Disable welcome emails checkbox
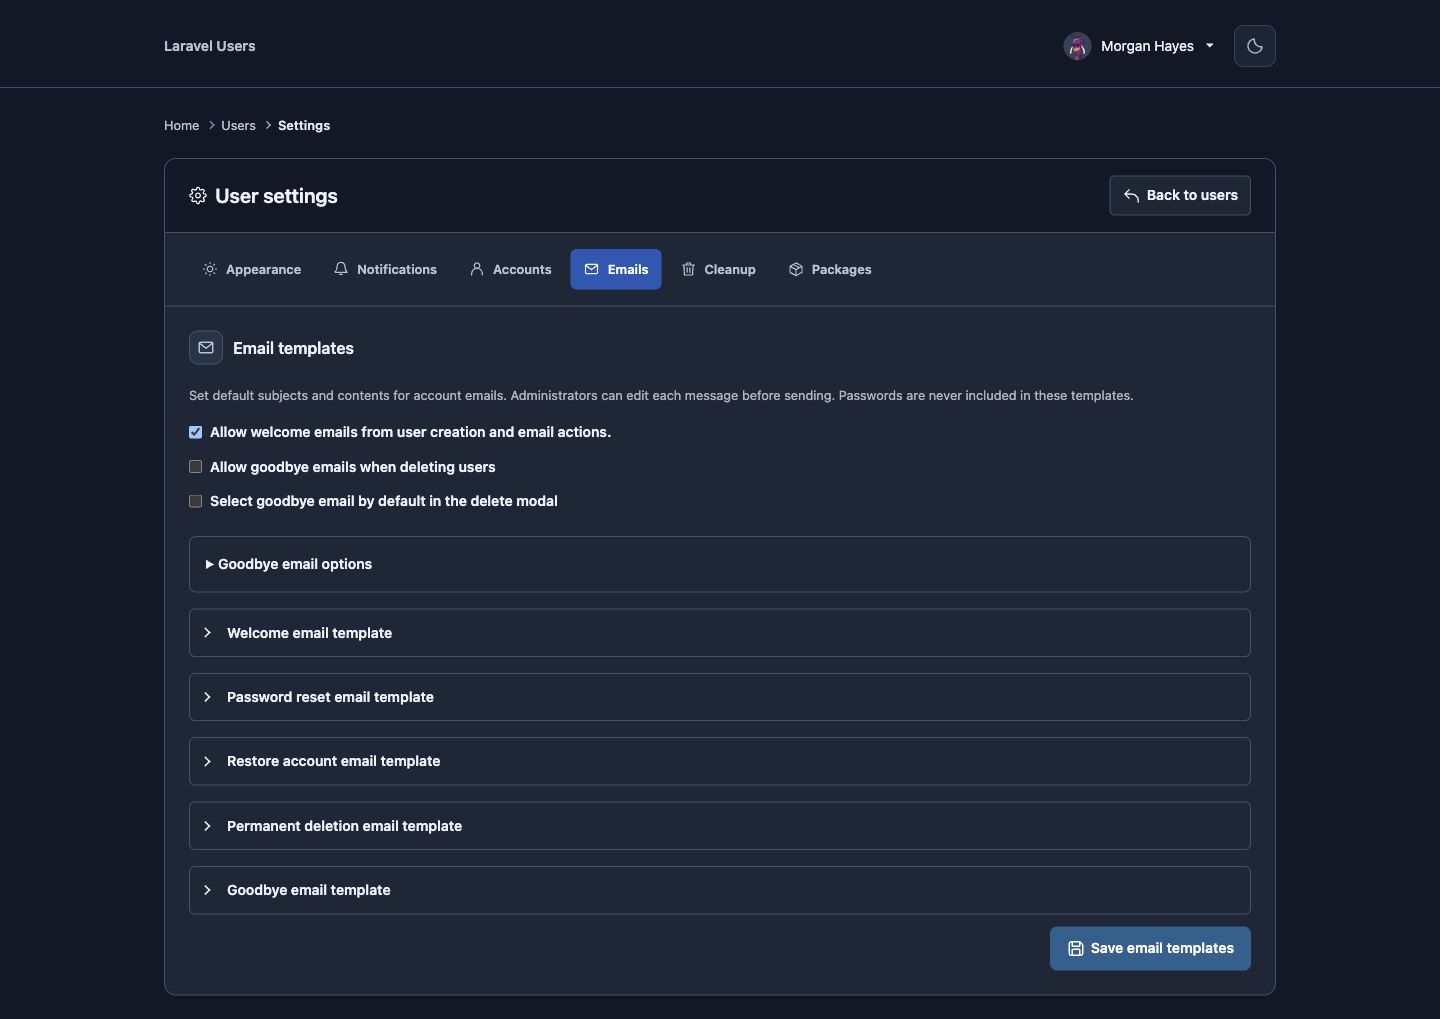 point(196,432)
